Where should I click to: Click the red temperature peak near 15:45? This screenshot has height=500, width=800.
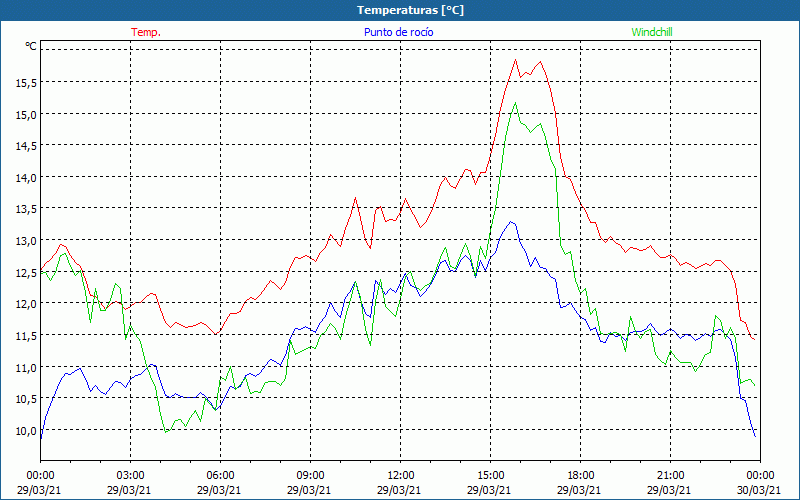(x=515, y=60)
